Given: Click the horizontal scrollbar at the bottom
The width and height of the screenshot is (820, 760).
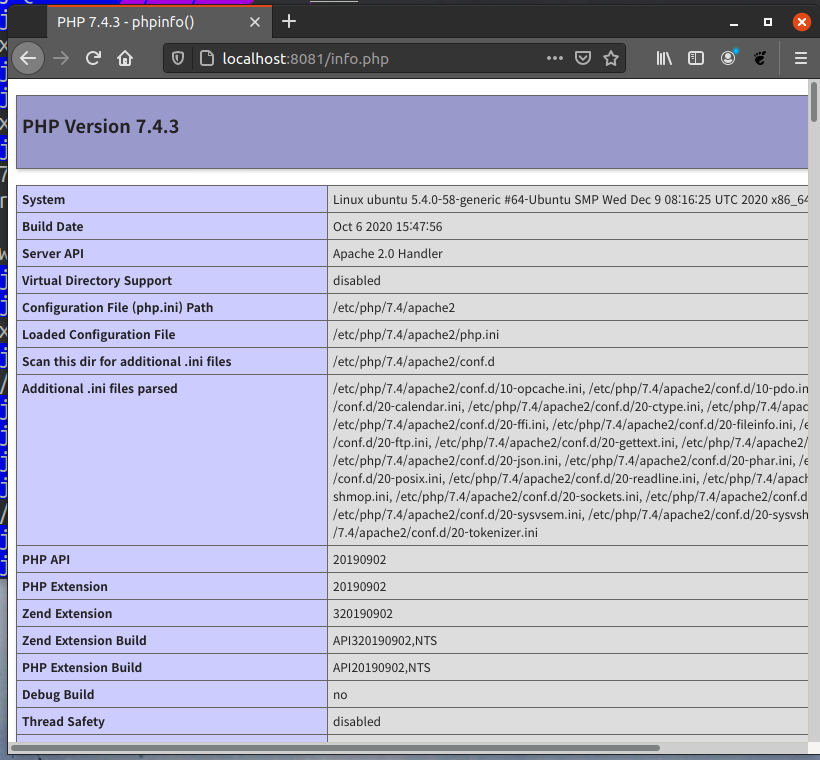Looking at the screenshot, I should tap(335, 747).
